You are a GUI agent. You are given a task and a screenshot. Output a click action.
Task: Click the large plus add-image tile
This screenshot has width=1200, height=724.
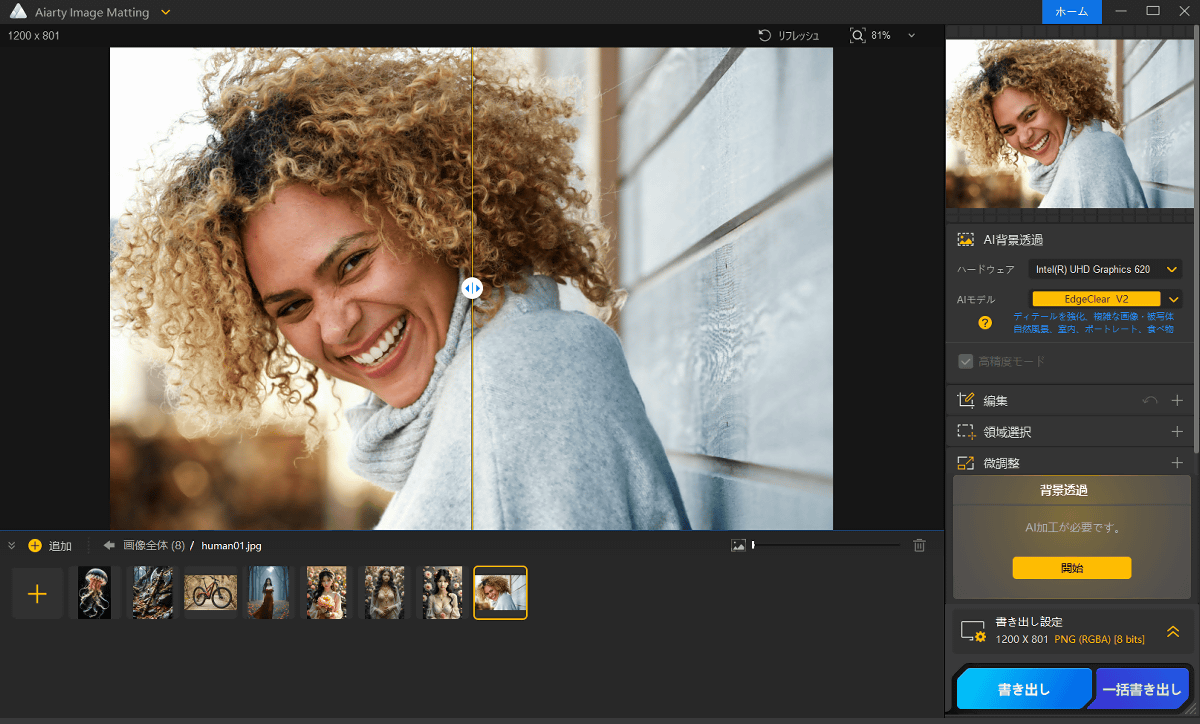37,594
